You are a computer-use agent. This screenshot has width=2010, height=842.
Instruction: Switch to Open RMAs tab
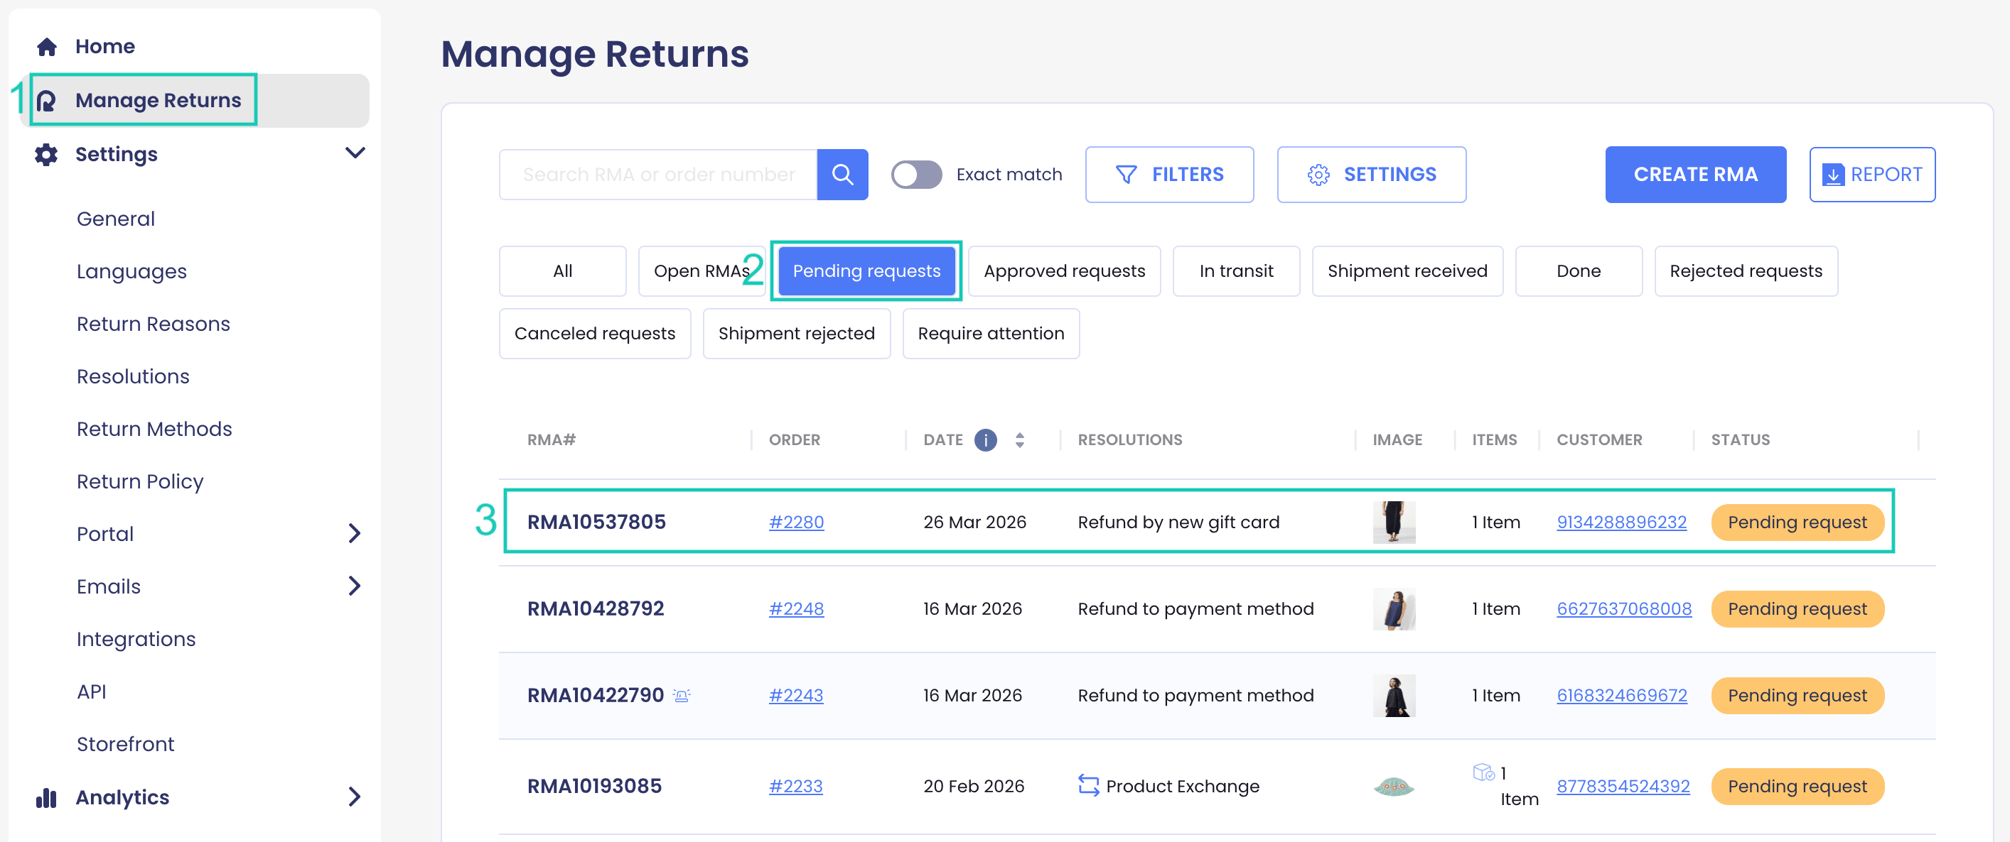[701, 271]
